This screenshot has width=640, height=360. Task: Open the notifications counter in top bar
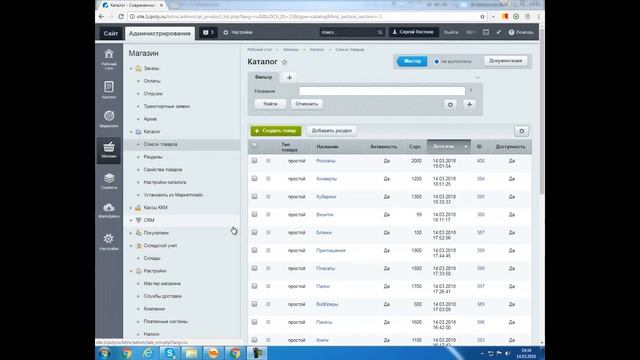point(208,32)
